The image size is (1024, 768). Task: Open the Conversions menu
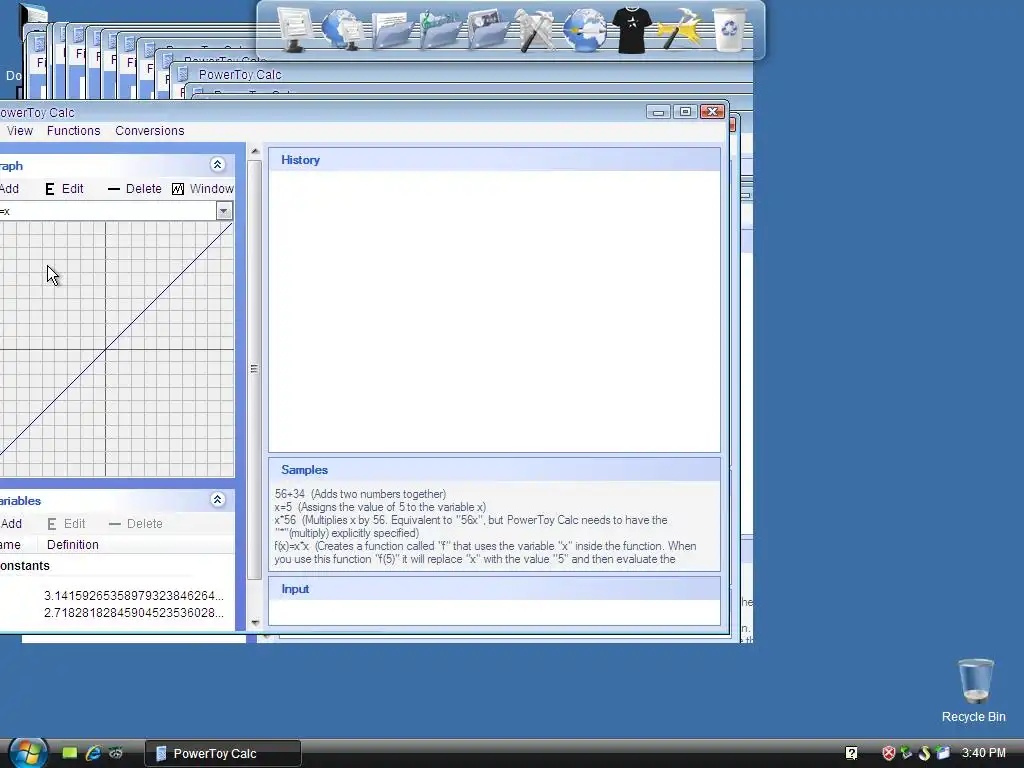150,131
